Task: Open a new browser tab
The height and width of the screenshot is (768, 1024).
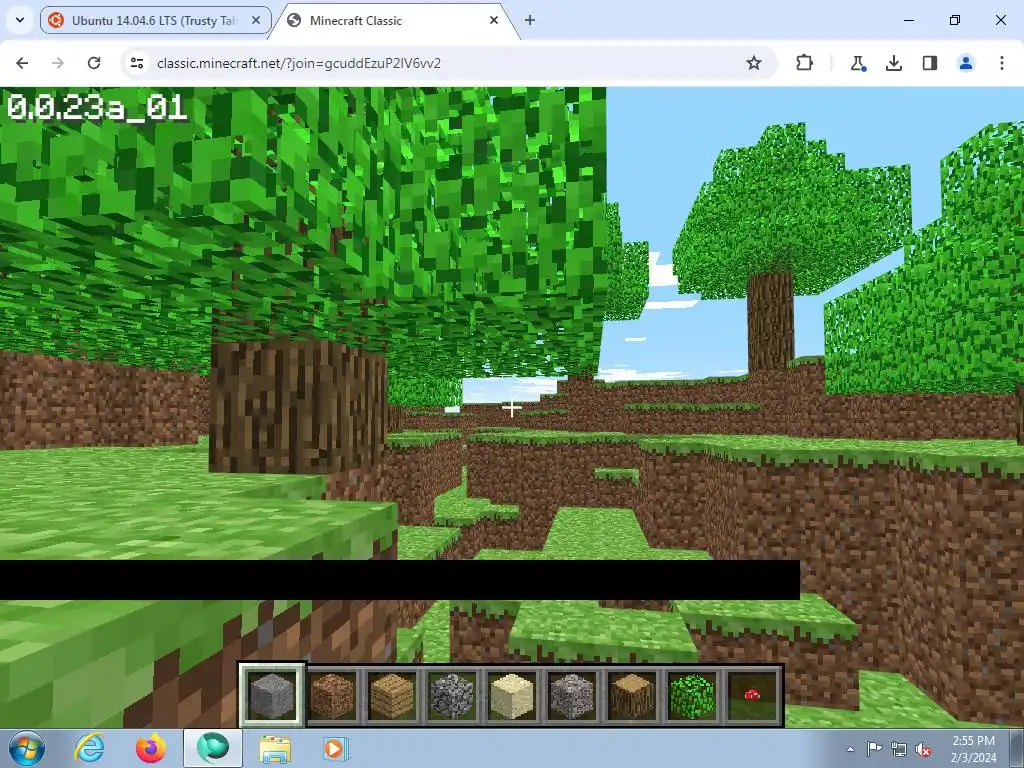Action: click(x=530, y=20)
